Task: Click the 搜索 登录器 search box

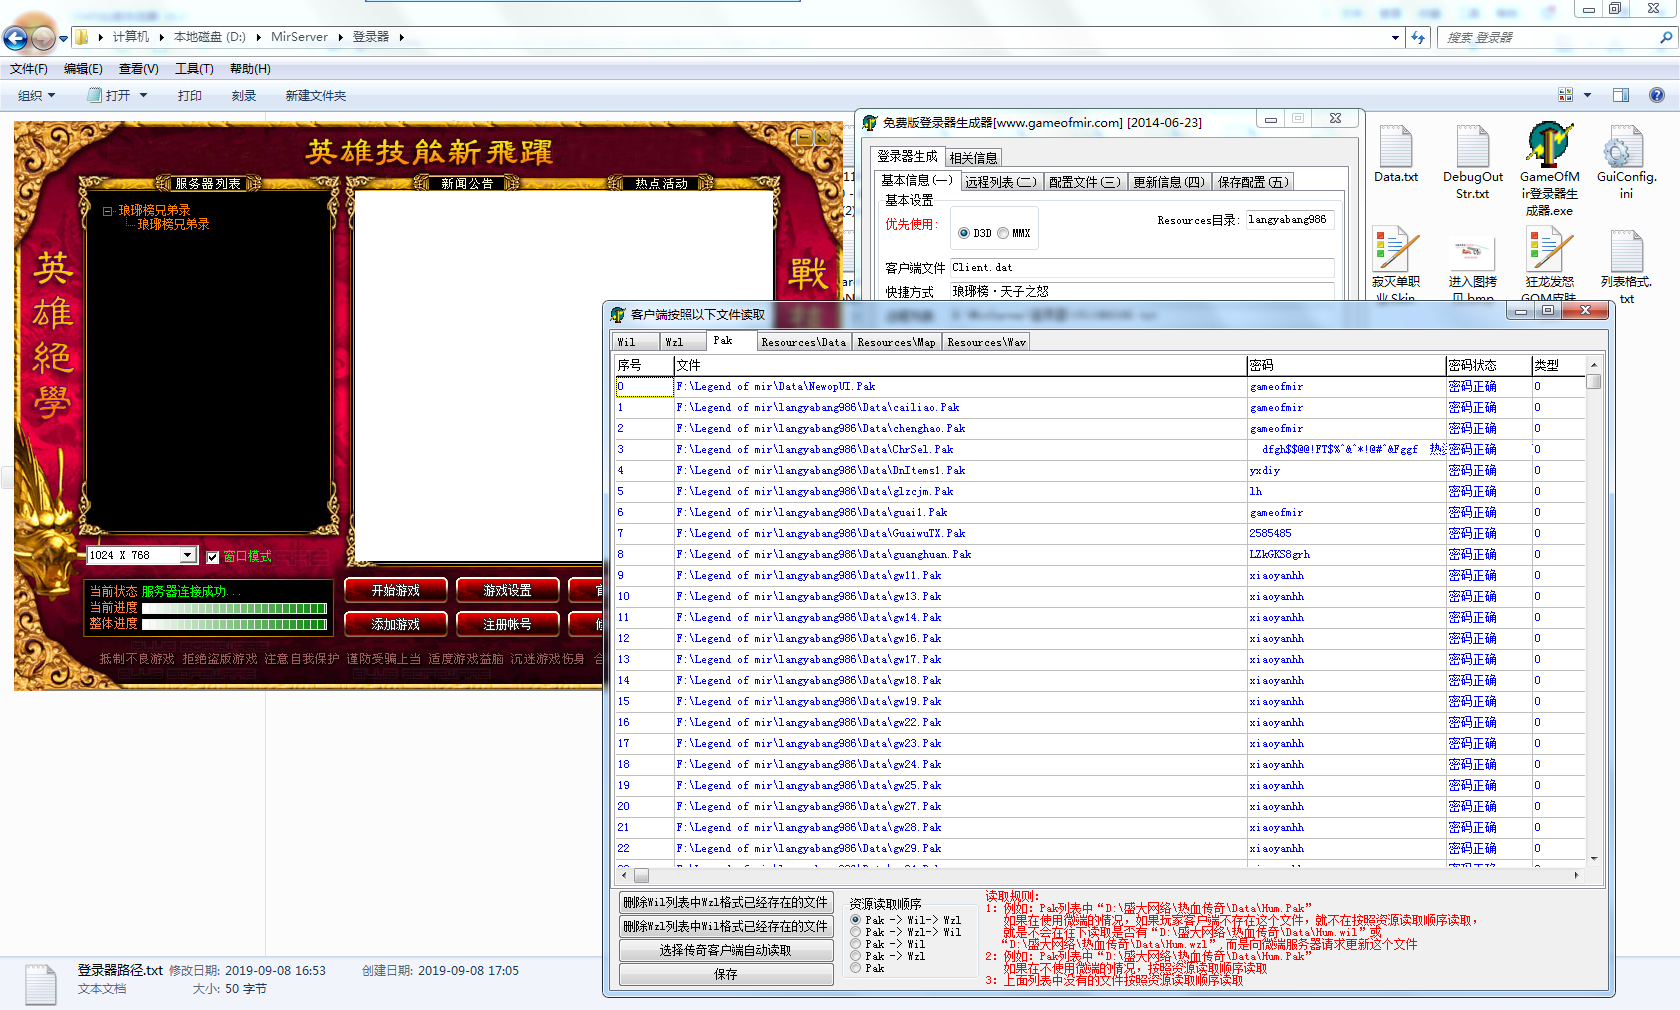Action: pyautogui.click(x=1548, y=38)
